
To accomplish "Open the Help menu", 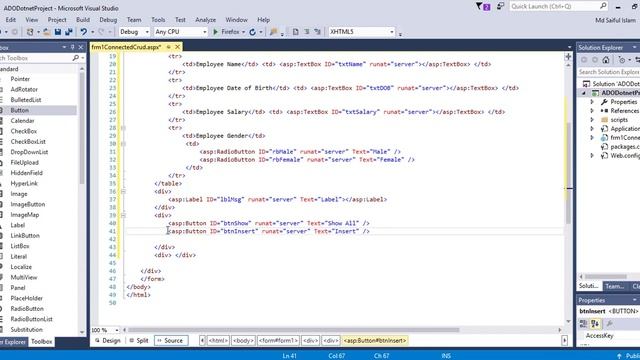I will (x=263, y=20).
